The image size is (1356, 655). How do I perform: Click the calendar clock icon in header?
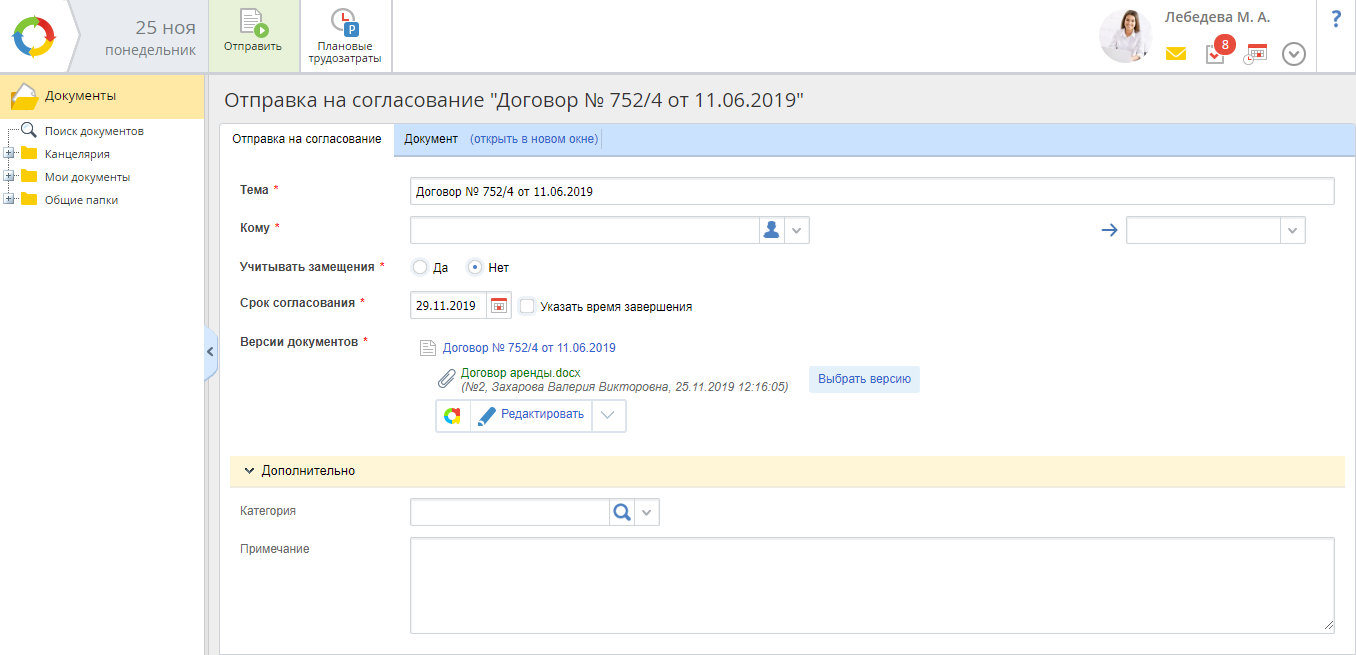pyautogui.click(x=1255, y=54)
